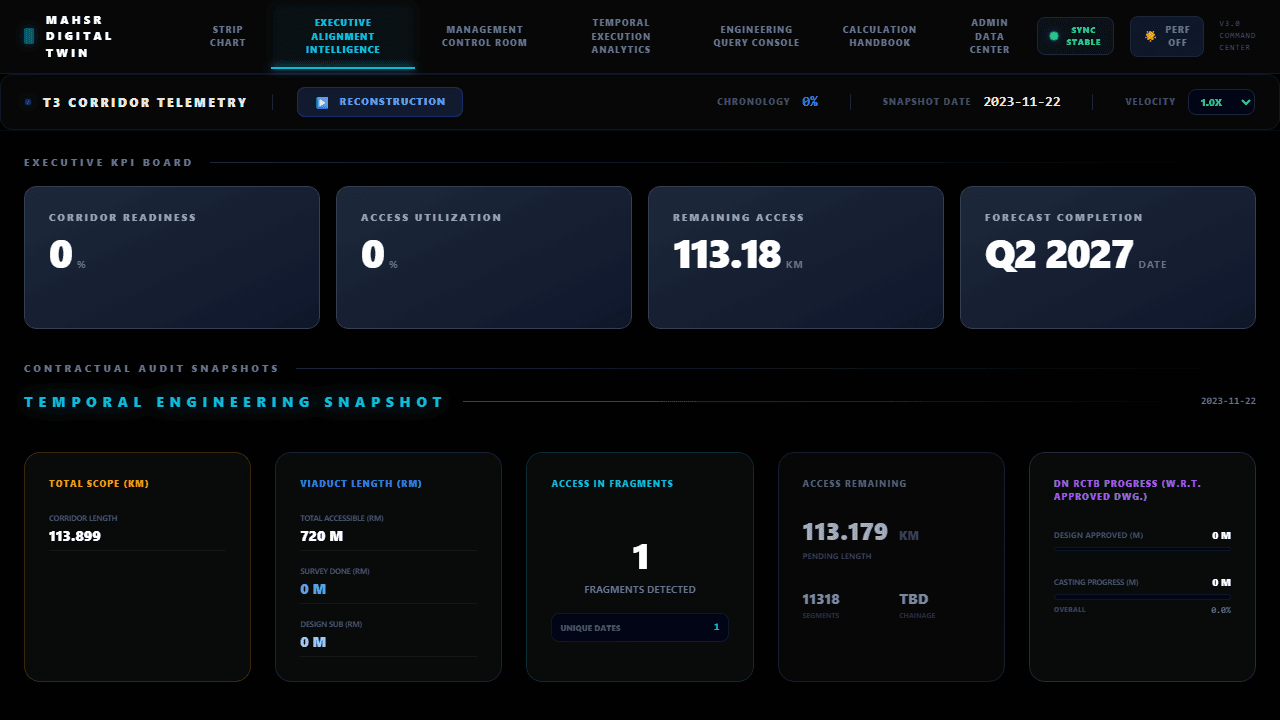Click the Executive KPI Board label

tap(108, 162)
